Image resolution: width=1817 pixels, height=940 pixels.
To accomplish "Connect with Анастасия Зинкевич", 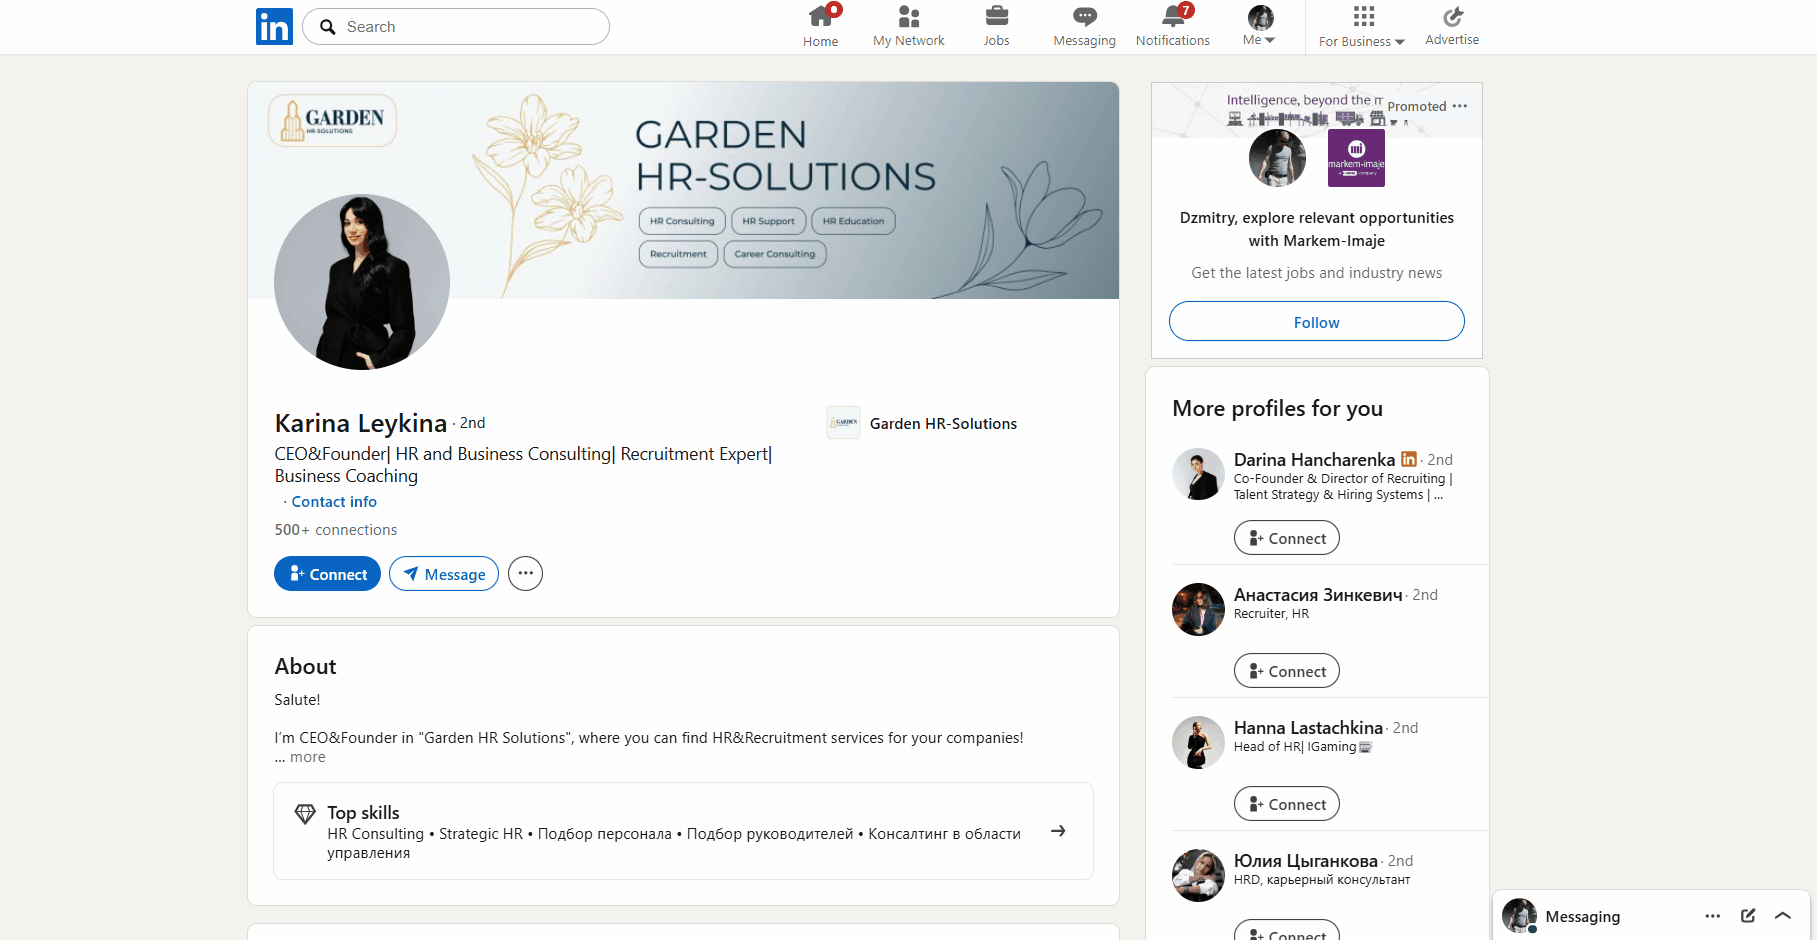I will (1286, 671).
